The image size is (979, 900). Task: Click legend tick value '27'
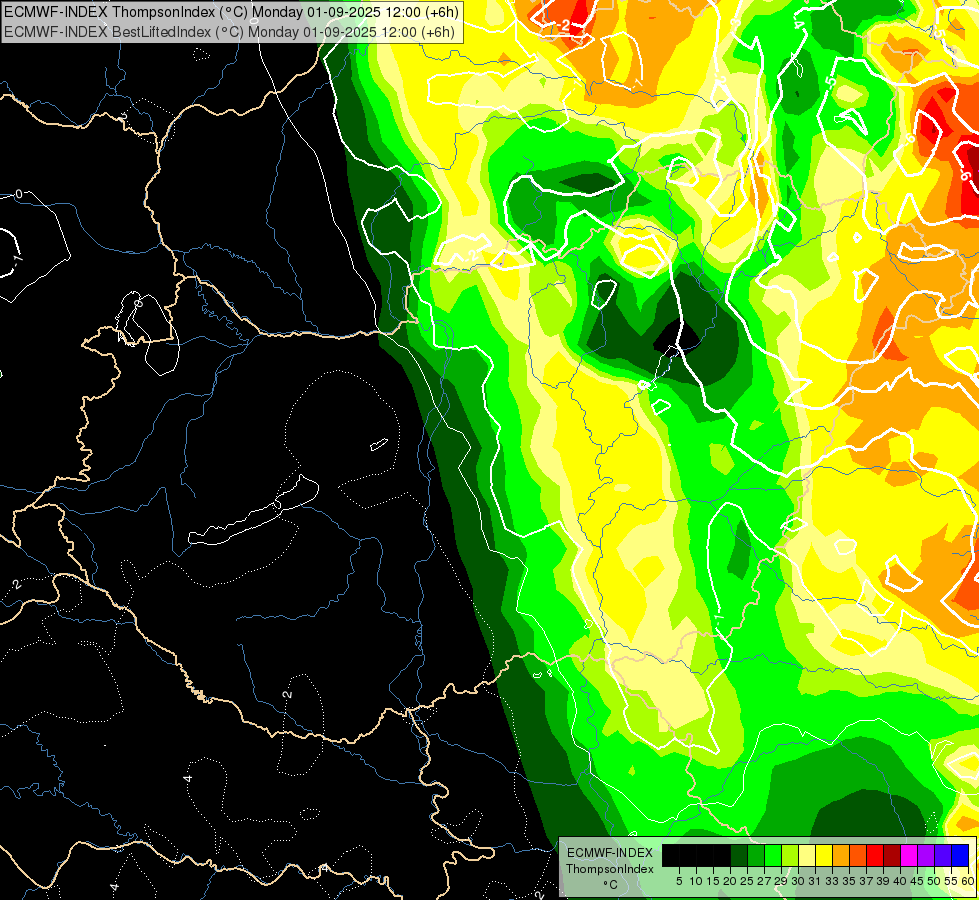click(x=764, y=881)
